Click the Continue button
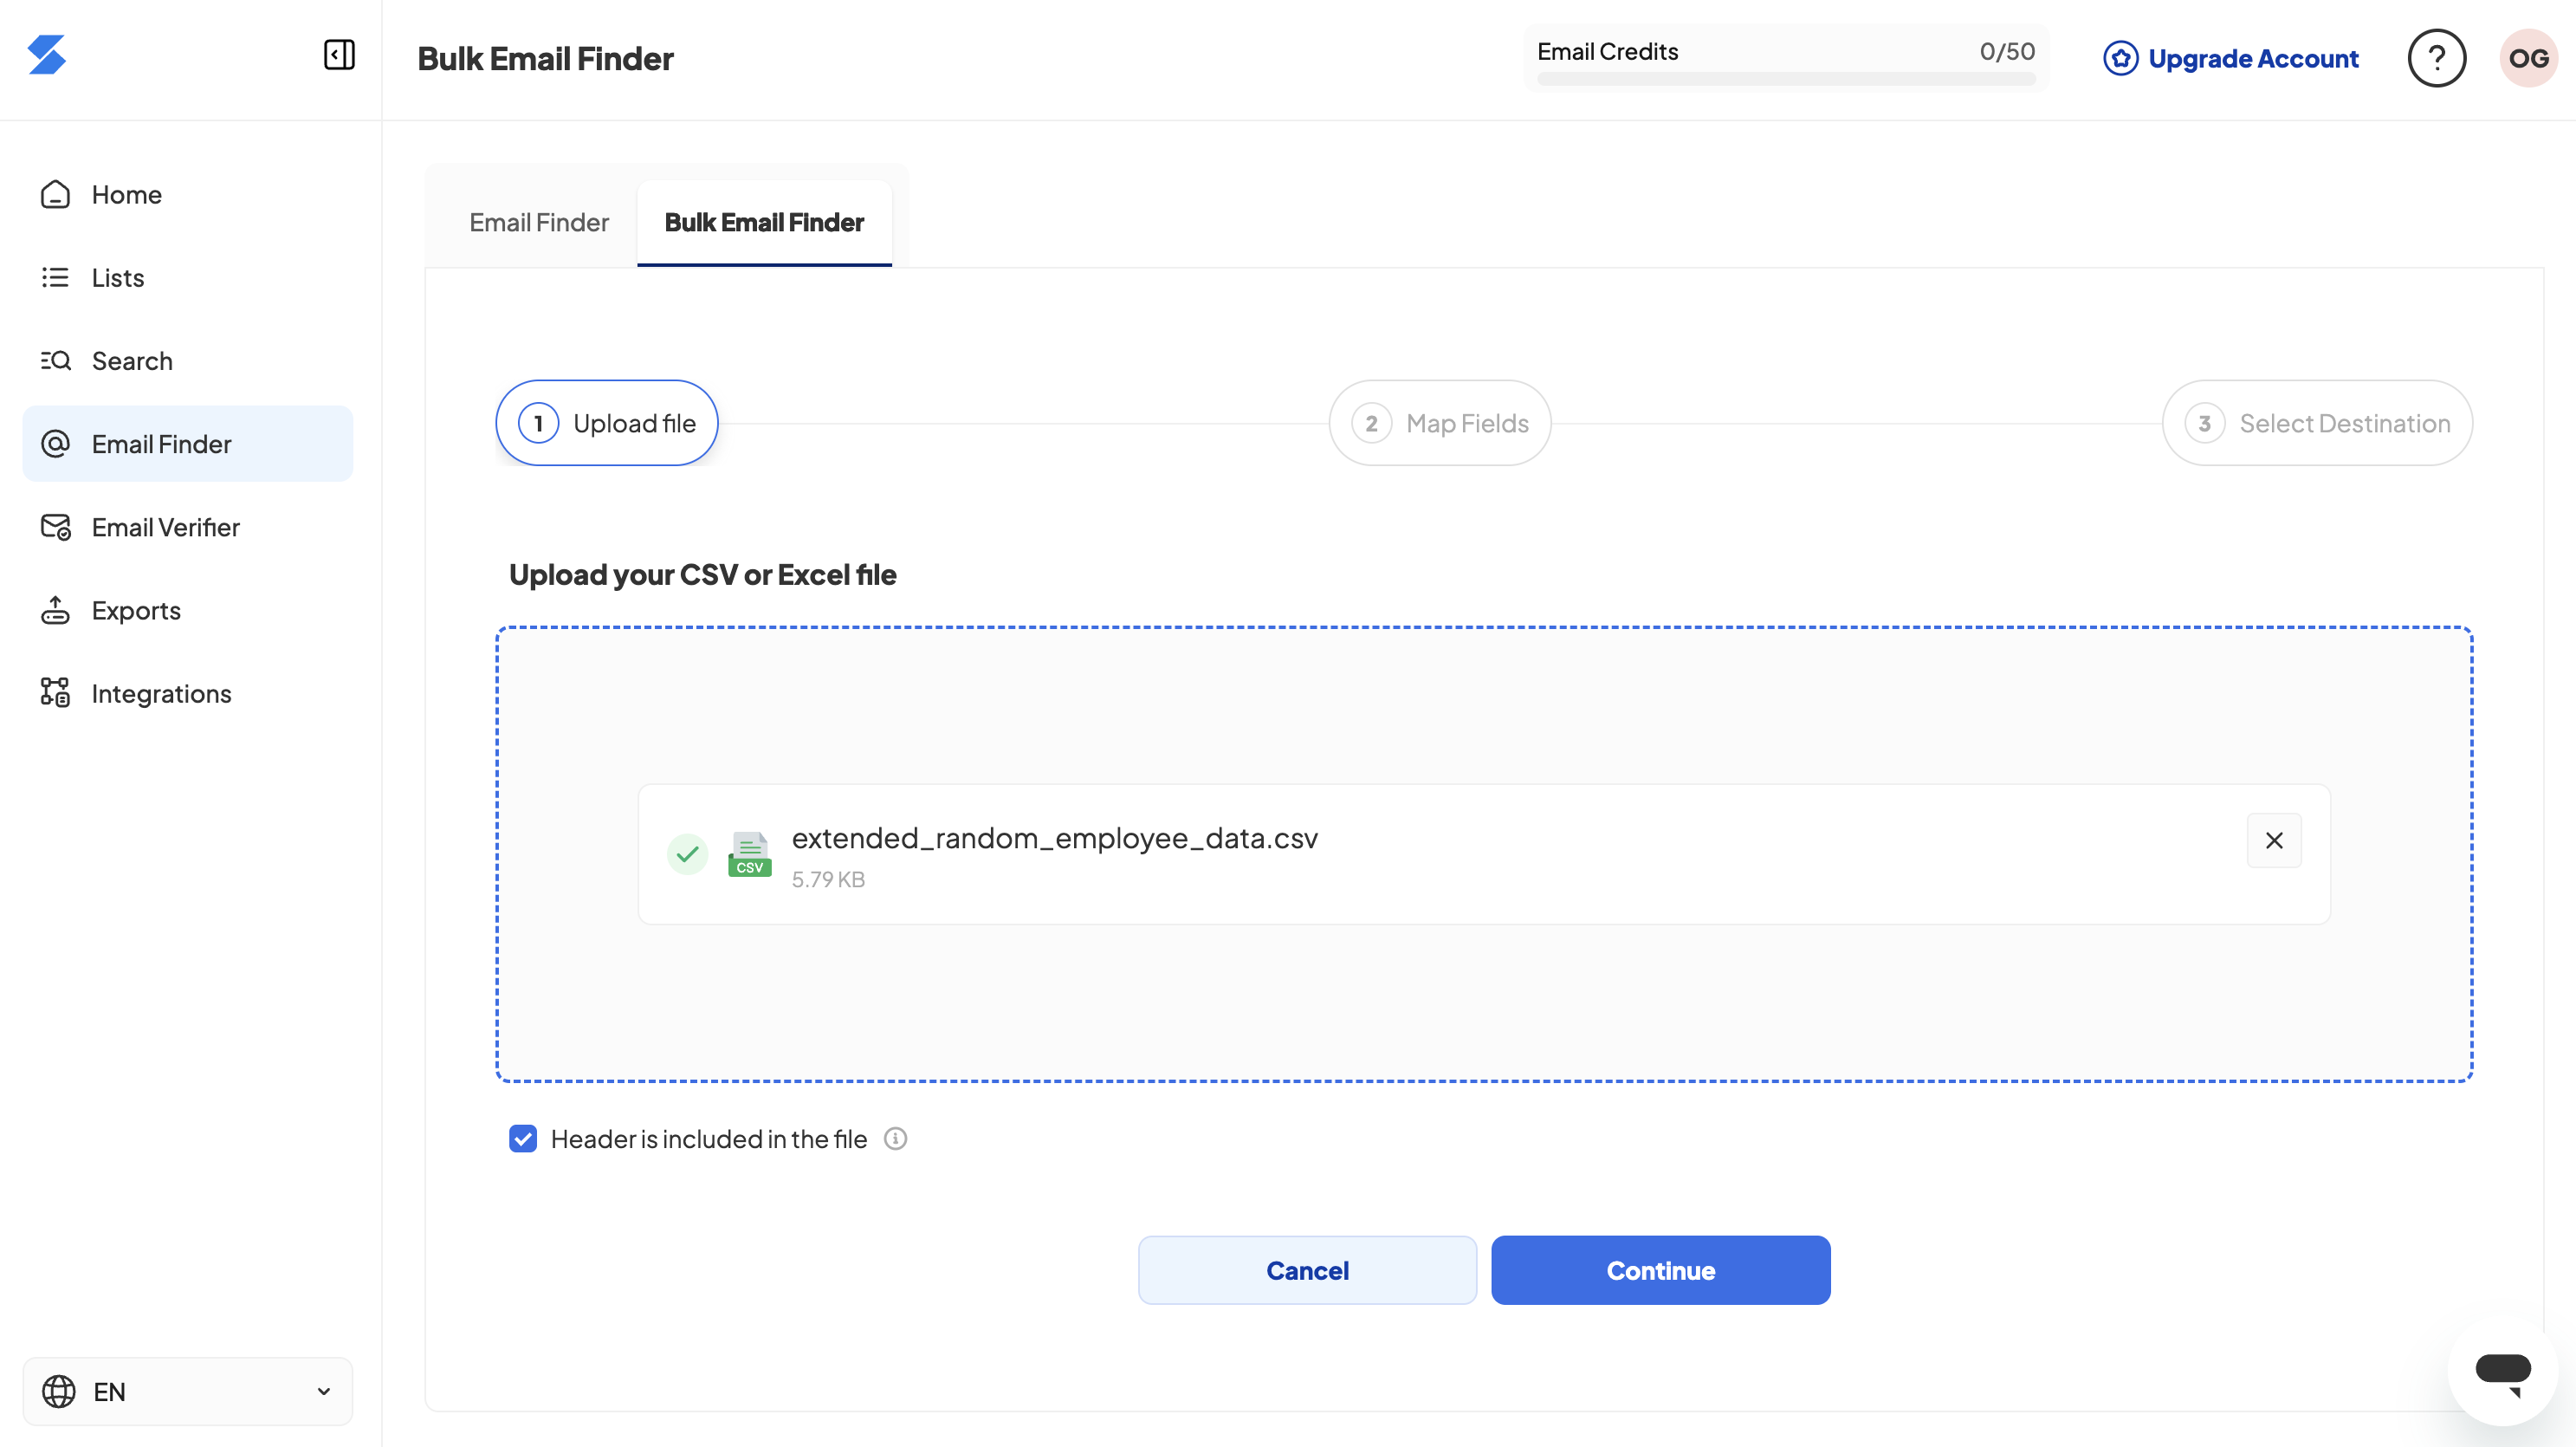Screen dimensions: 2576x1447 (1660, 1270)
